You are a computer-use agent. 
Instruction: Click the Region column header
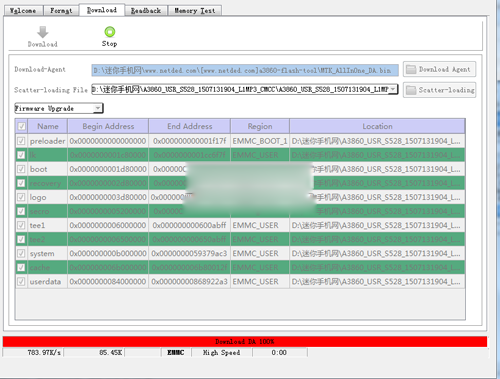[x=260, y=126]
